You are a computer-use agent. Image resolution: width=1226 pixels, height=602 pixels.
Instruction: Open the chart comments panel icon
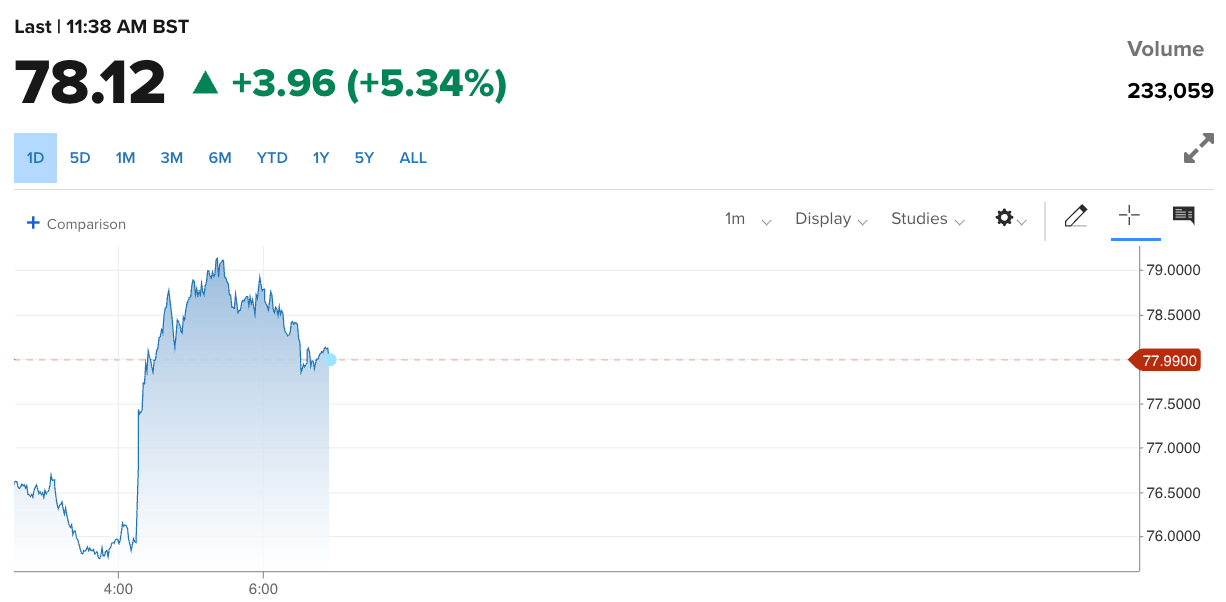1184,215
